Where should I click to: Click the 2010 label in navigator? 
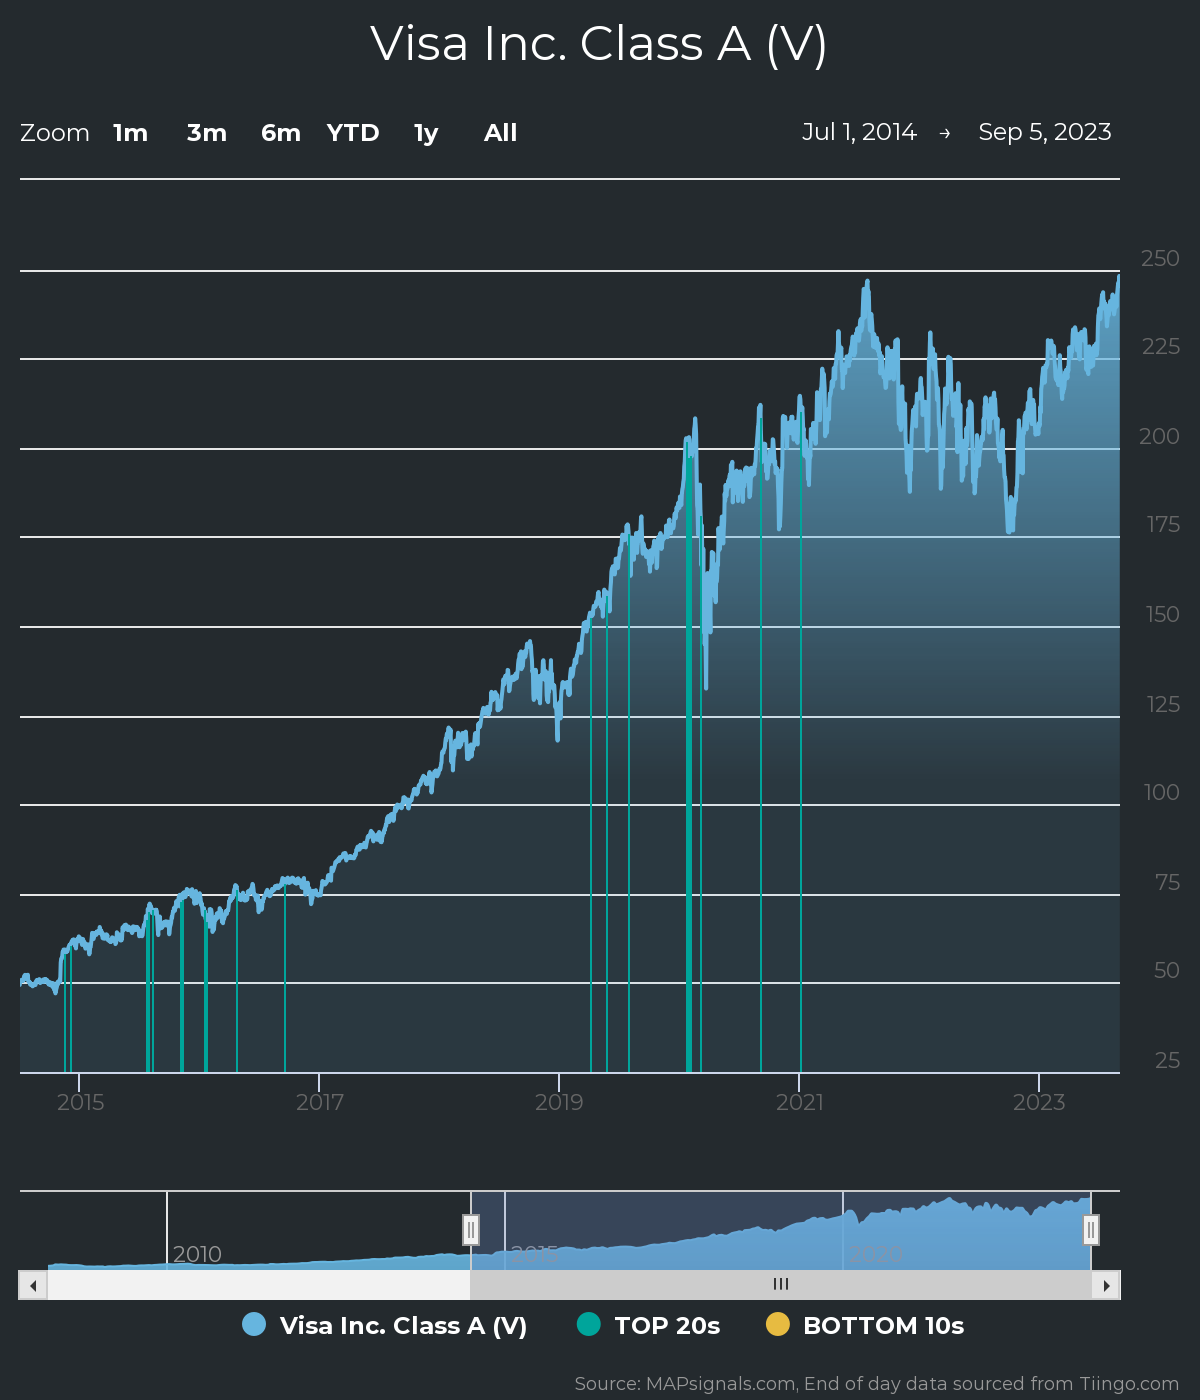[197, 1254]
